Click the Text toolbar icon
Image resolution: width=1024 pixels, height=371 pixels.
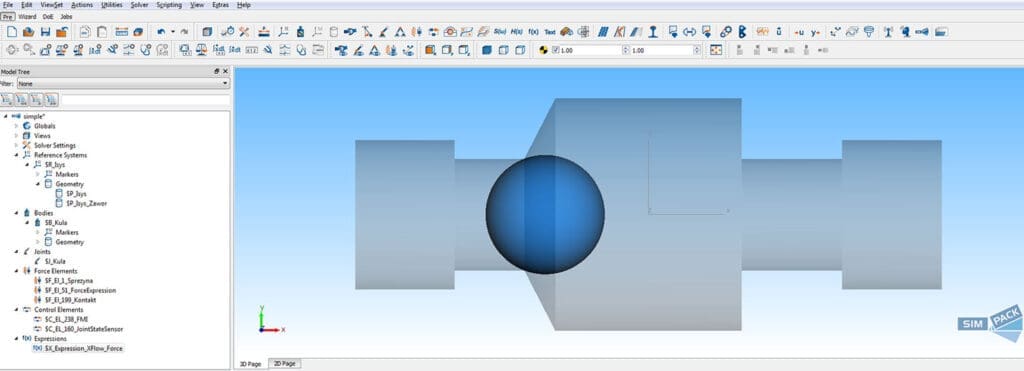(x=550, y=31)
